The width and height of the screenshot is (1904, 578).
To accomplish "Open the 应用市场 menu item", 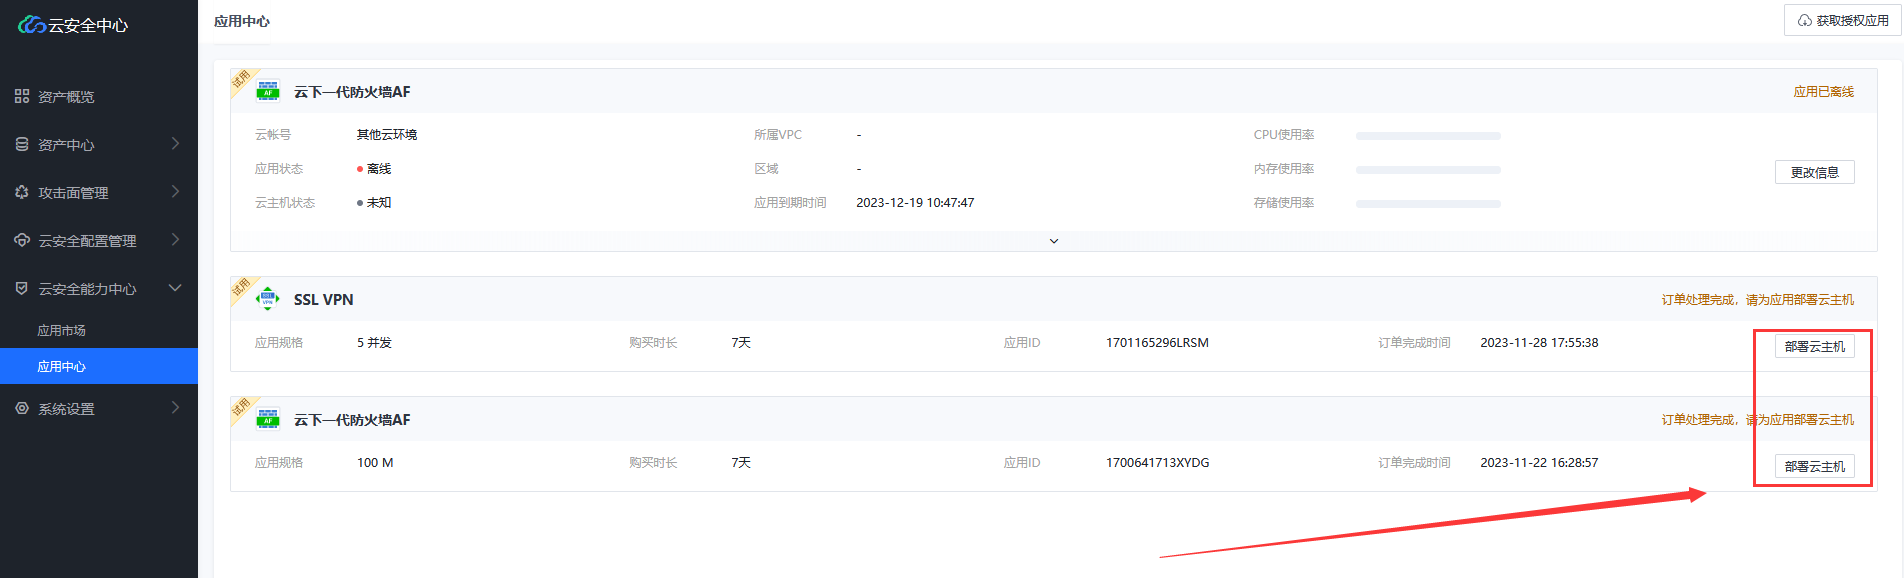I will tap(62, 330).
